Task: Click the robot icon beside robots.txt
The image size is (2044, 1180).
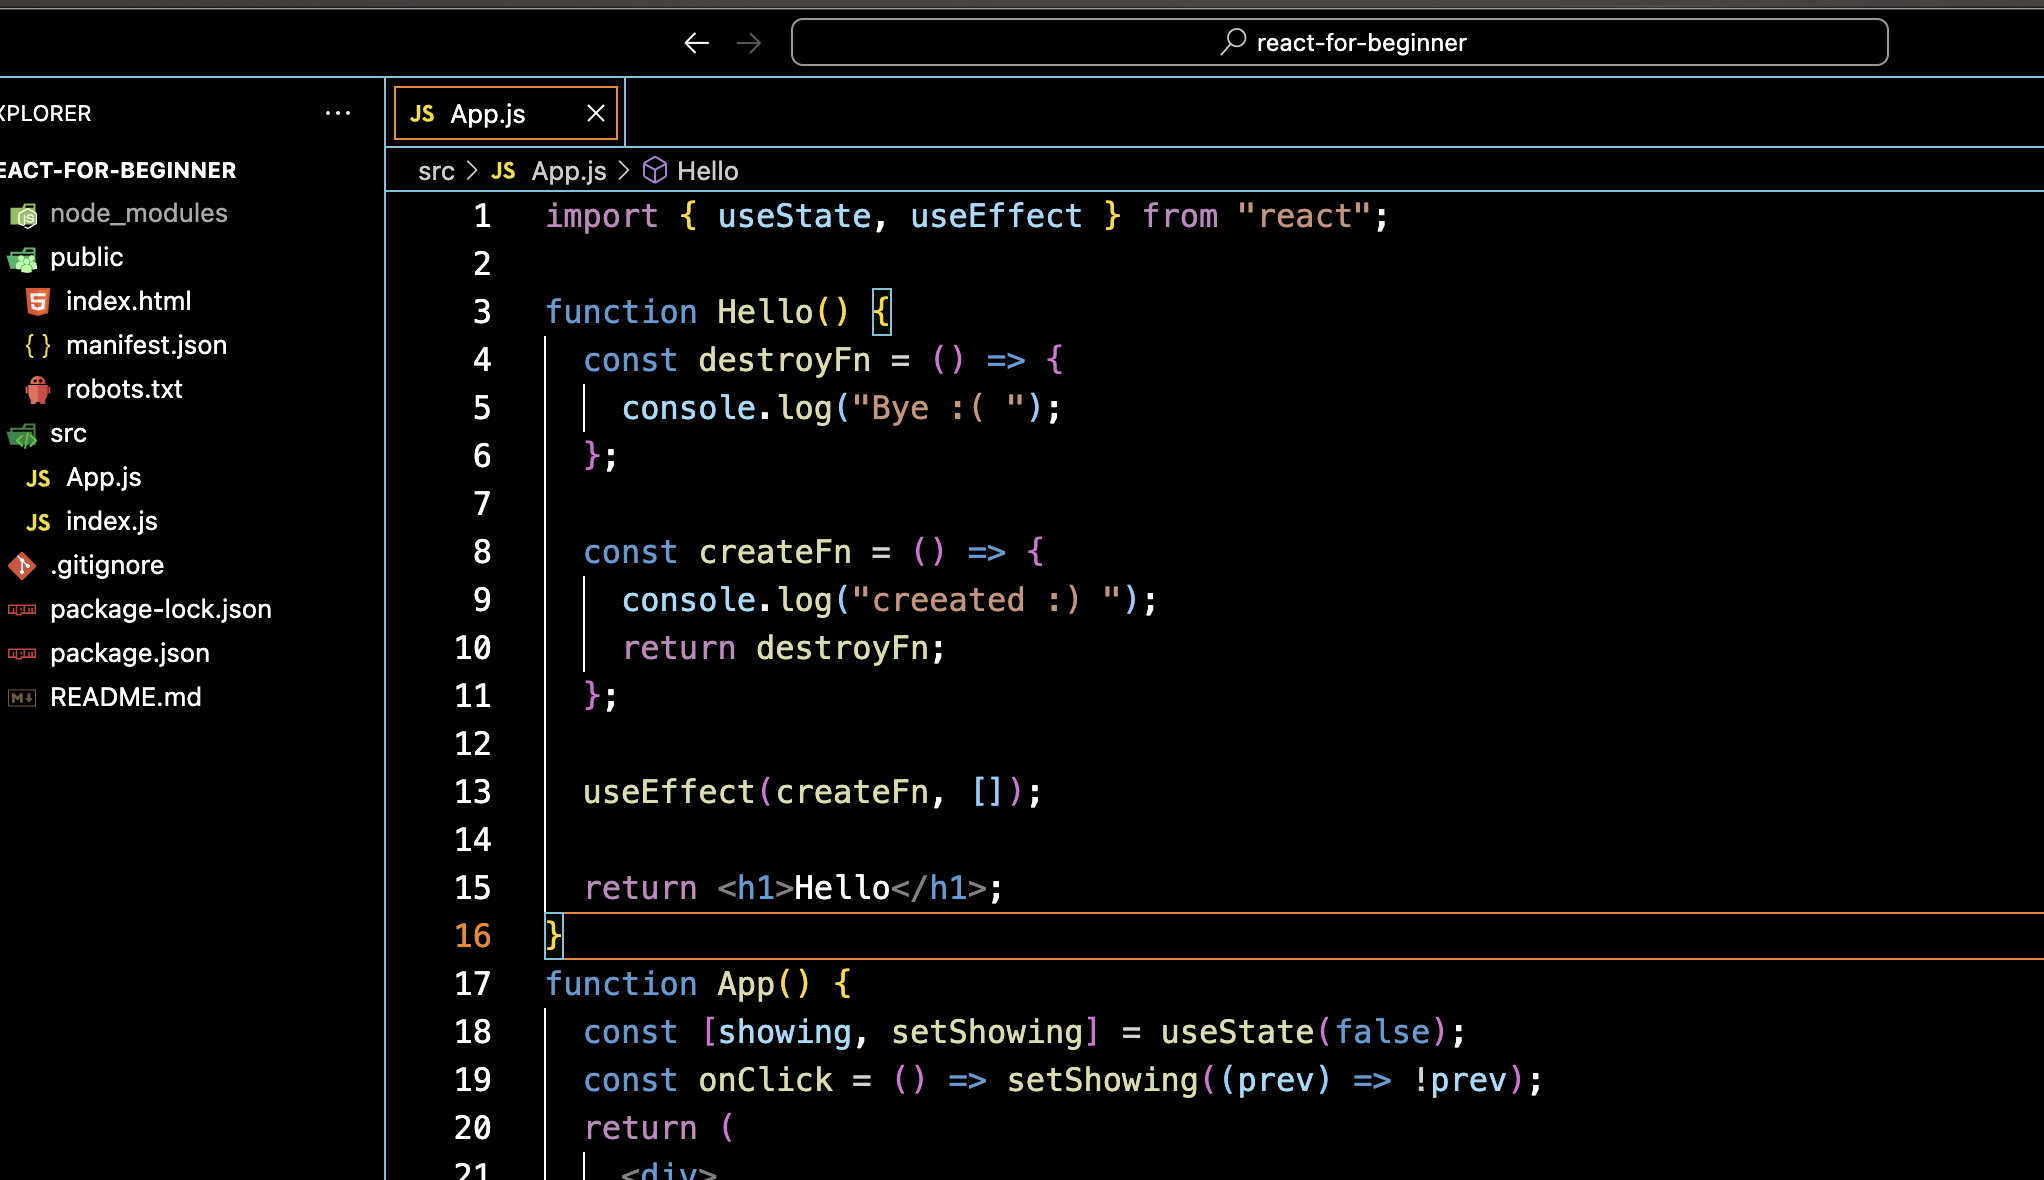Action: pos(38,389)
